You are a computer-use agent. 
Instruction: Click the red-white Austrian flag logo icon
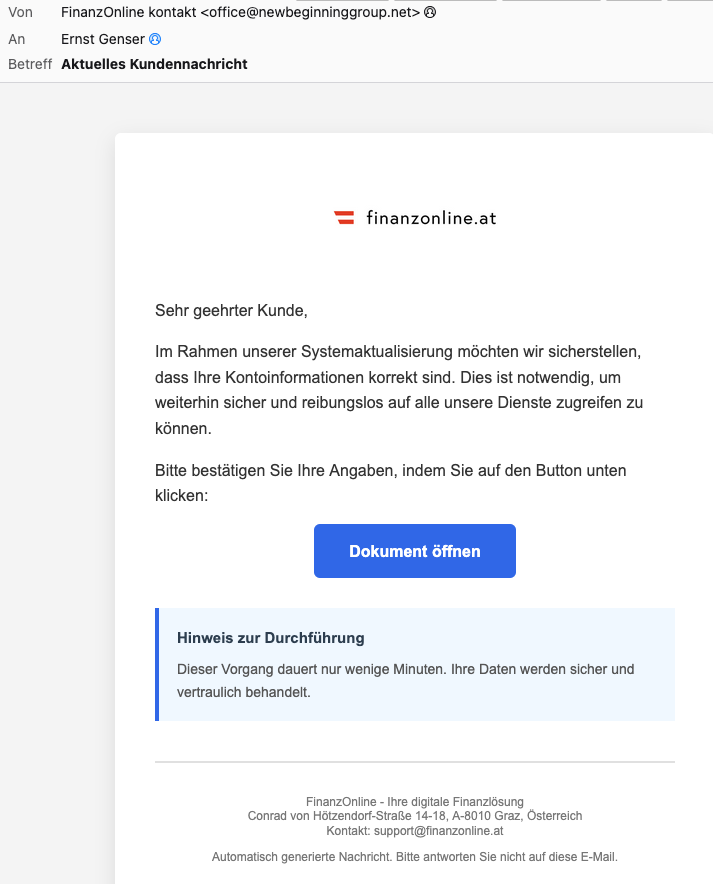tap(344, 218)
